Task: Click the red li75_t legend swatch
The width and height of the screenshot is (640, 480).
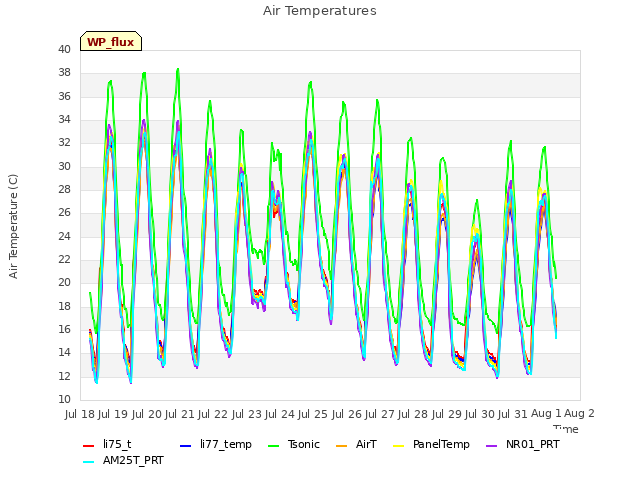Action: [89, 446]
